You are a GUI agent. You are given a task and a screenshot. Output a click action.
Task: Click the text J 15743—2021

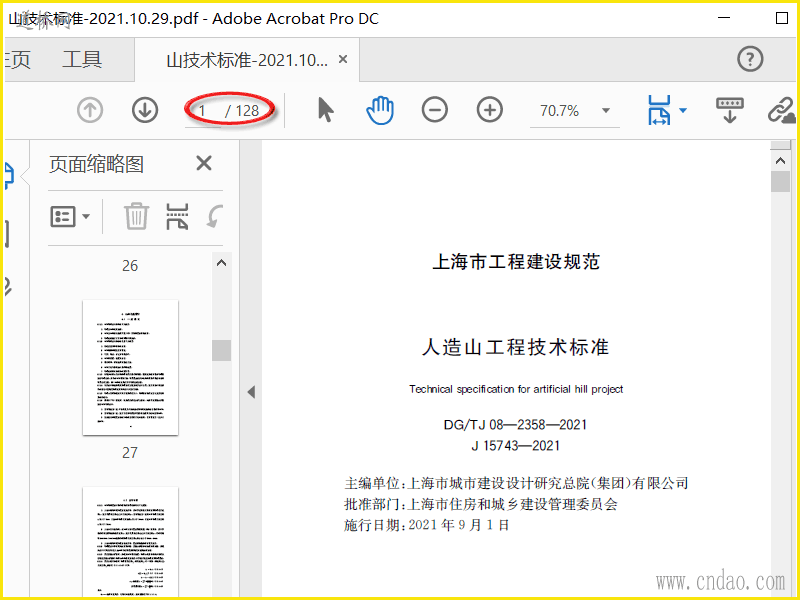[x=515, y=445]
